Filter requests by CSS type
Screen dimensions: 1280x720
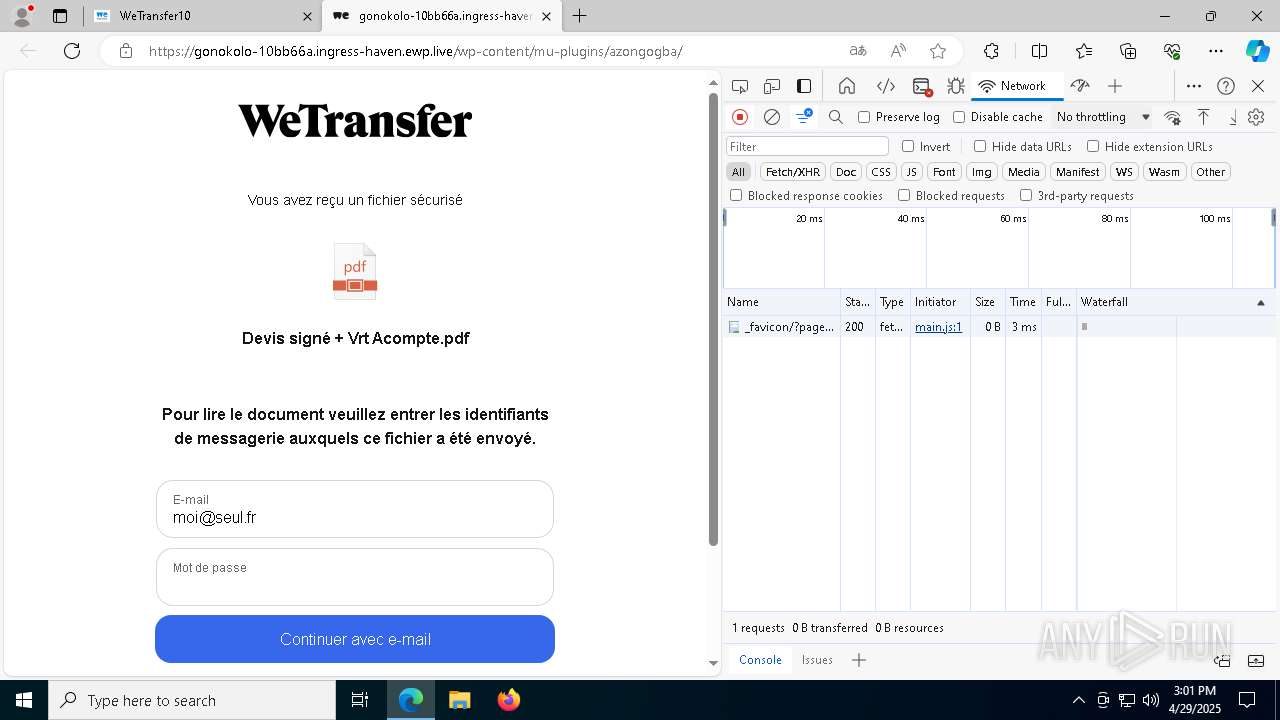(x=880, y=172)
